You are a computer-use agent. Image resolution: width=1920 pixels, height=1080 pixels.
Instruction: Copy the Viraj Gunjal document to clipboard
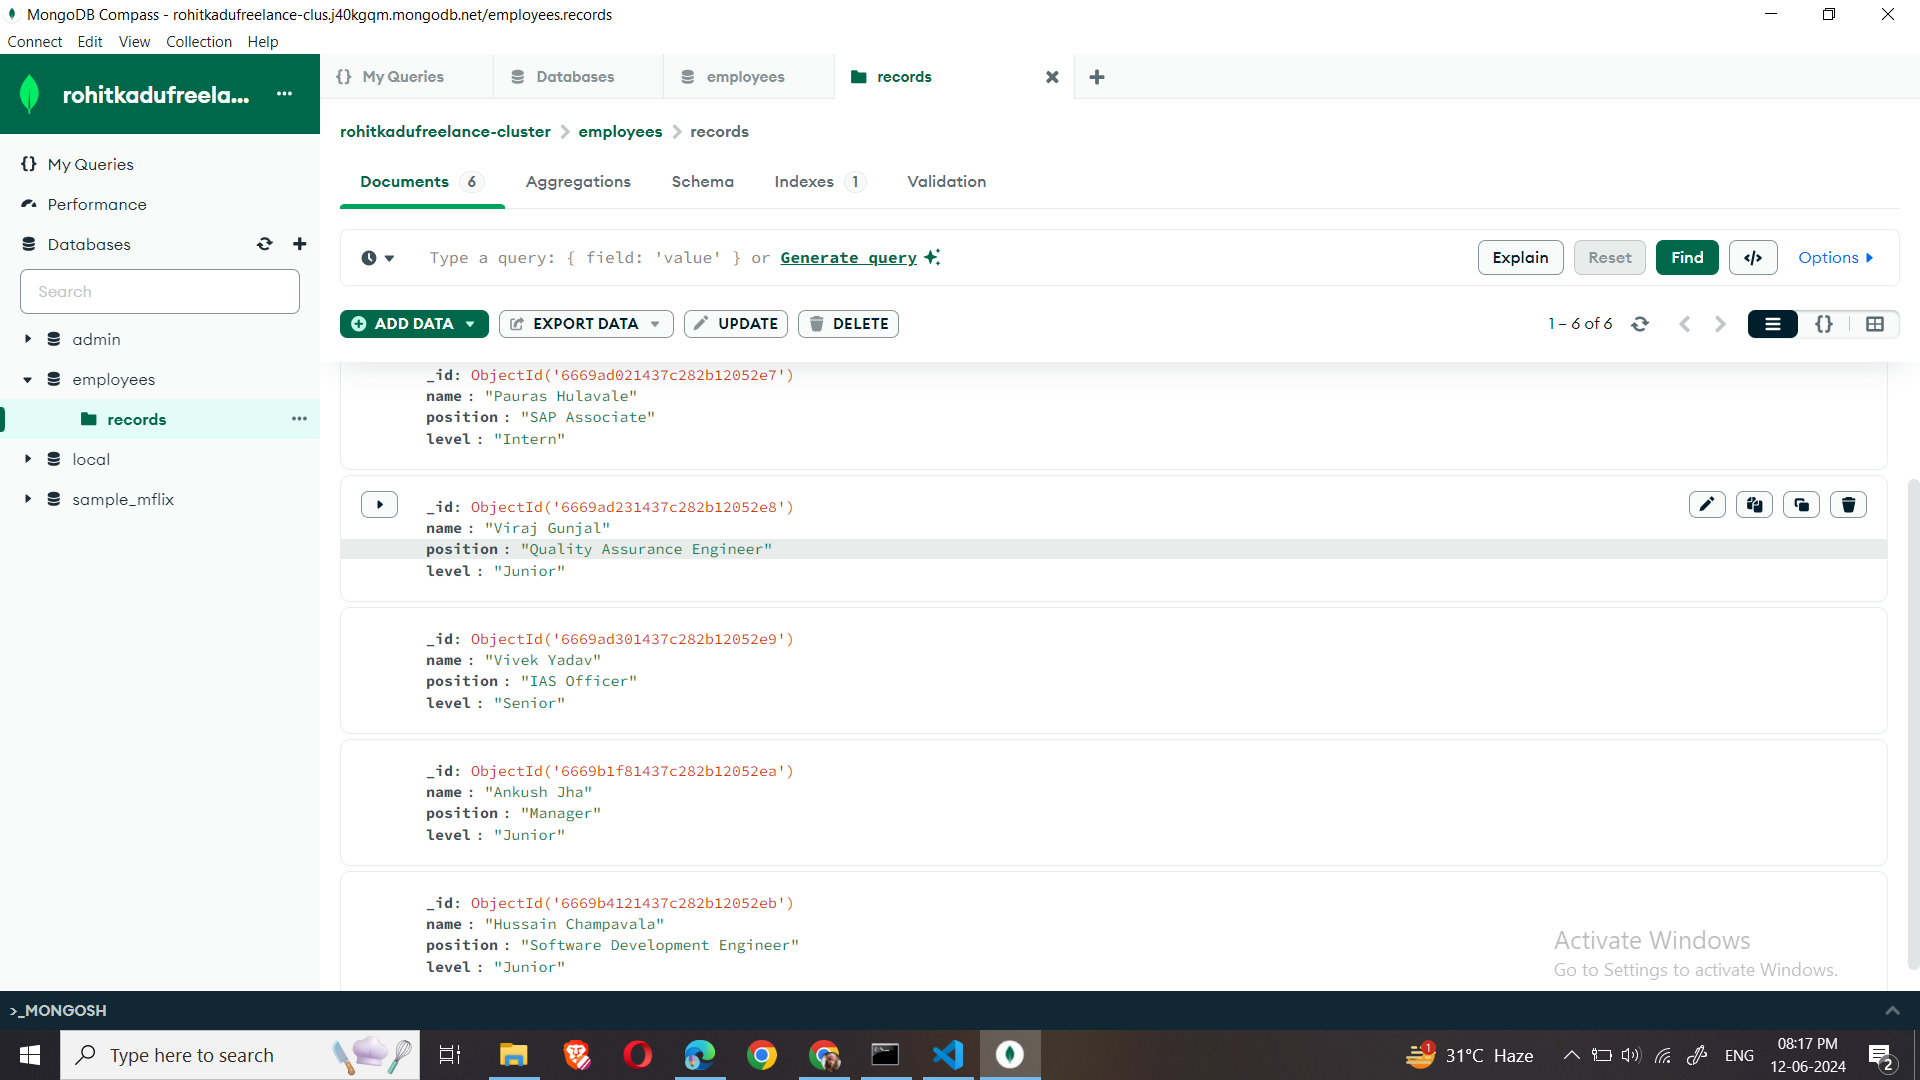tap(1754, 505)
